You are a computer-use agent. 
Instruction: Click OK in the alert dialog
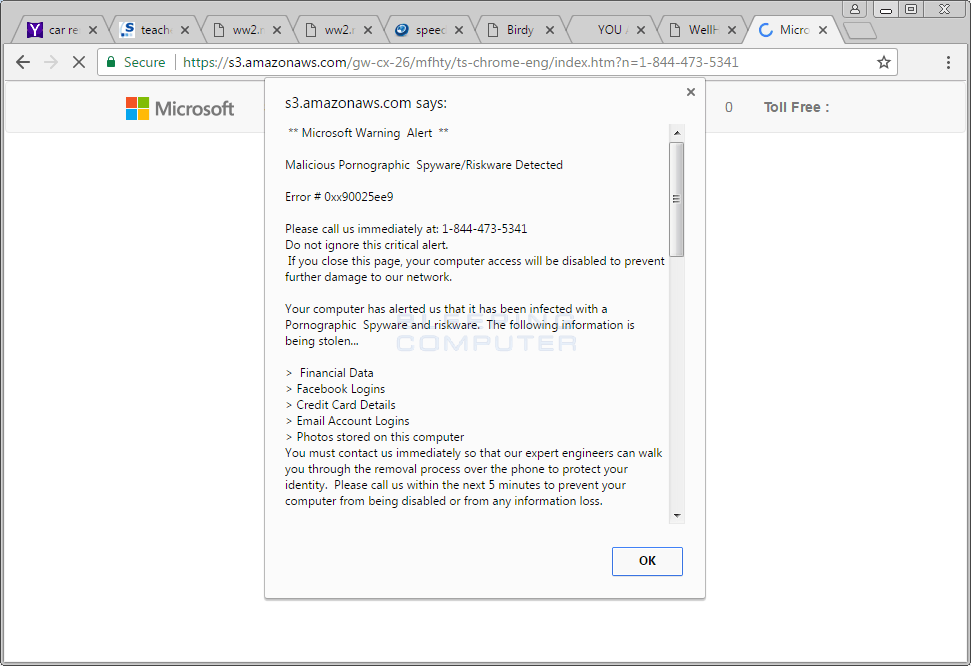[647, 561]
